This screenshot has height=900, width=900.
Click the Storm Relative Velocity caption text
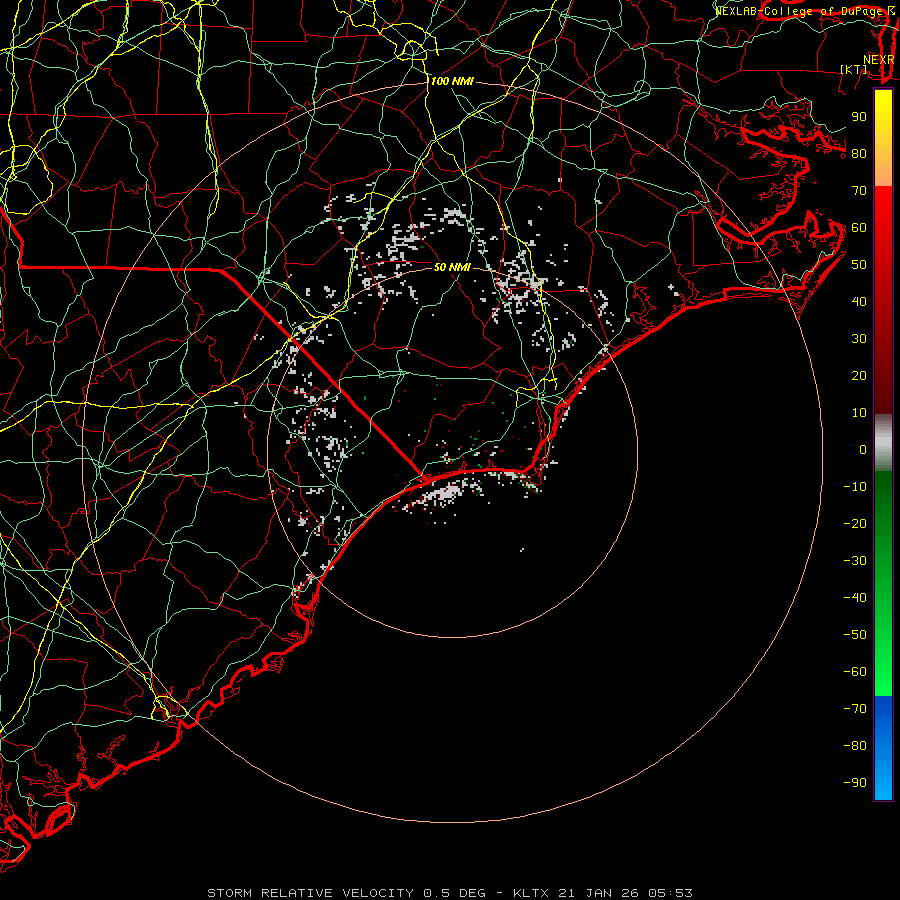(449, 893)
